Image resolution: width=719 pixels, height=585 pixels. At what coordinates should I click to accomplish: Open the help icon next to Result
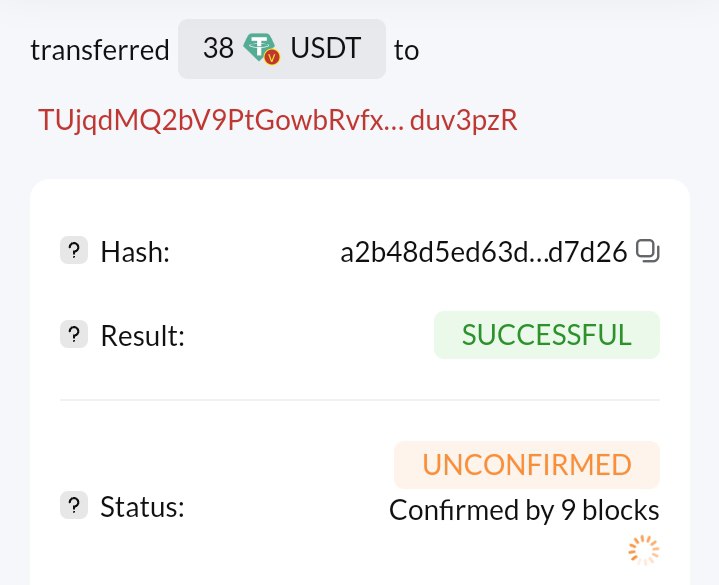click(x=74, y=335)
